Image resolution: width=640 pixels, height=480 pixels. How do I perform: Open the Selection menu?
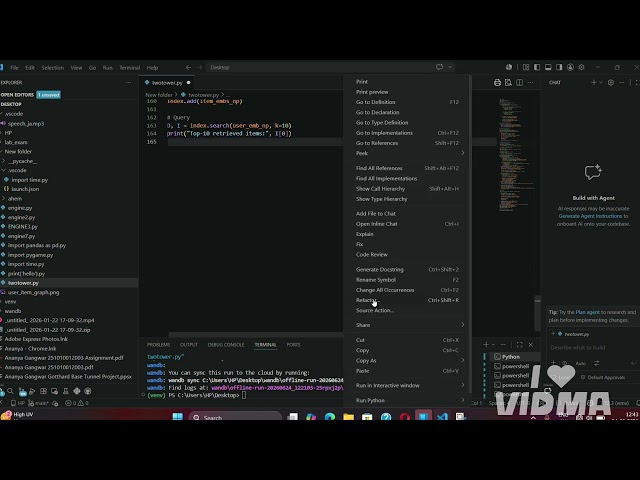pyautogui.click(x=53, y=68)
